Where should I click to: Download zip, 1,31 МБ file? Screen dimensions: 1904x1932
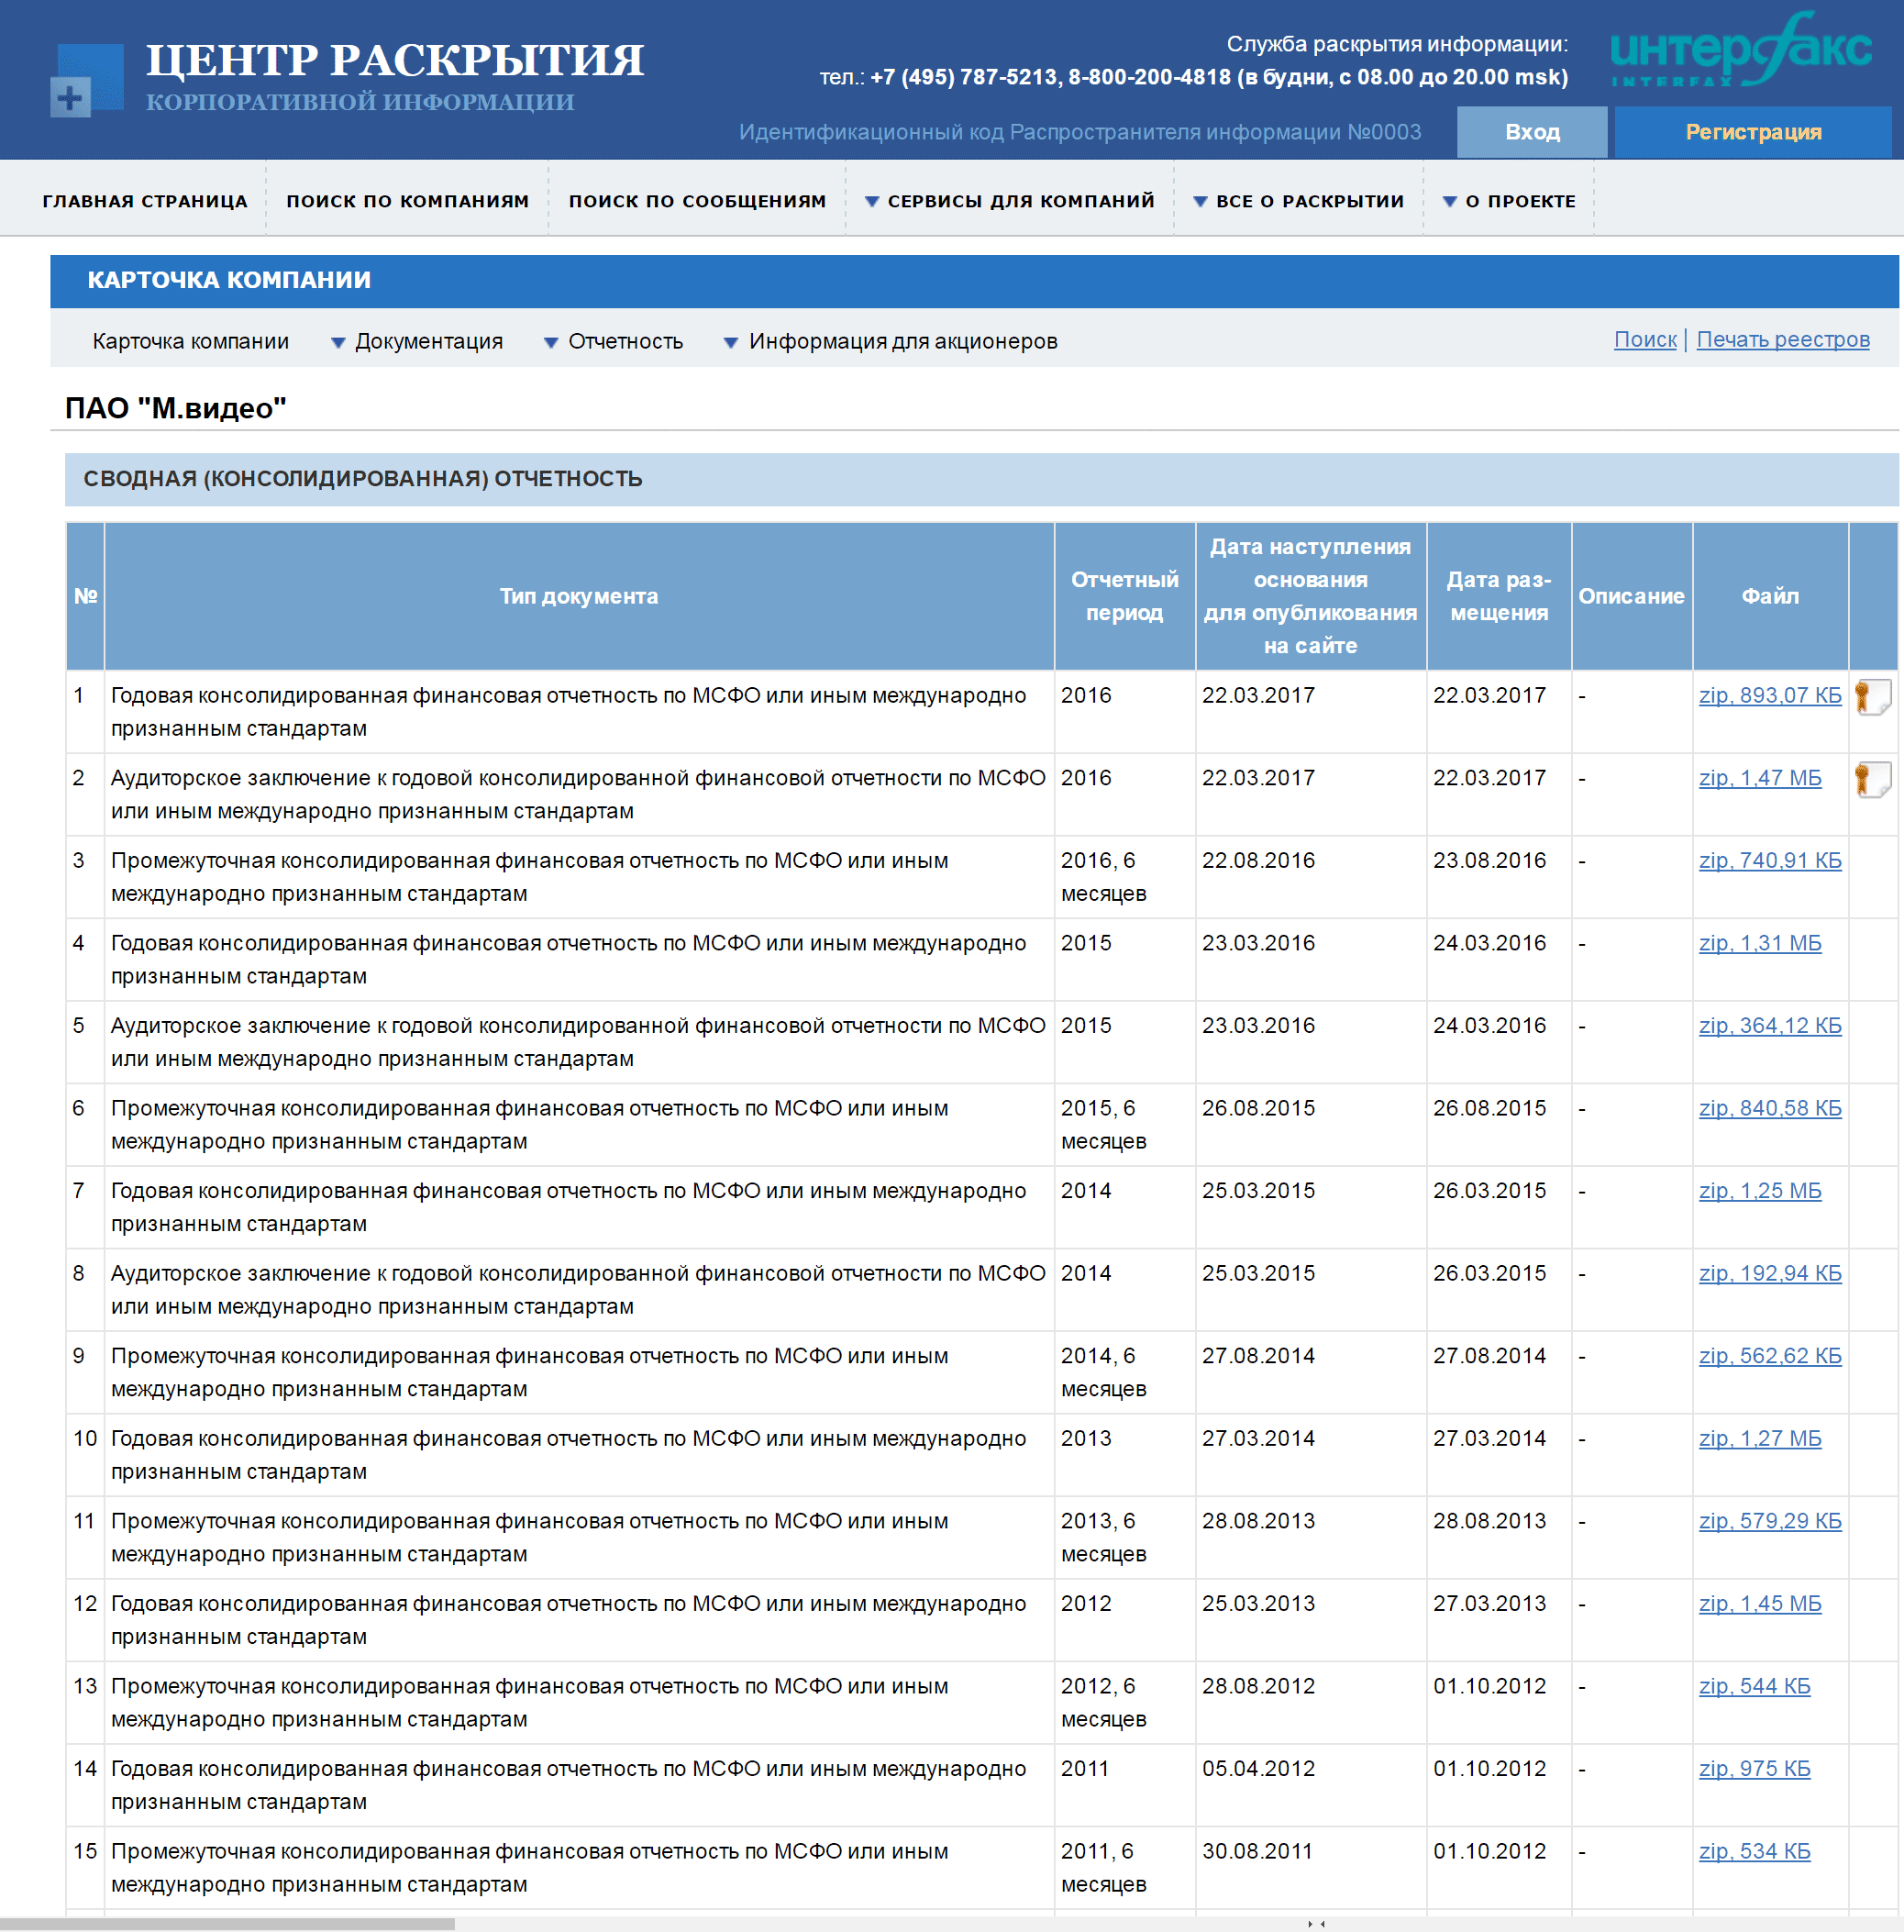[1760, 944]
